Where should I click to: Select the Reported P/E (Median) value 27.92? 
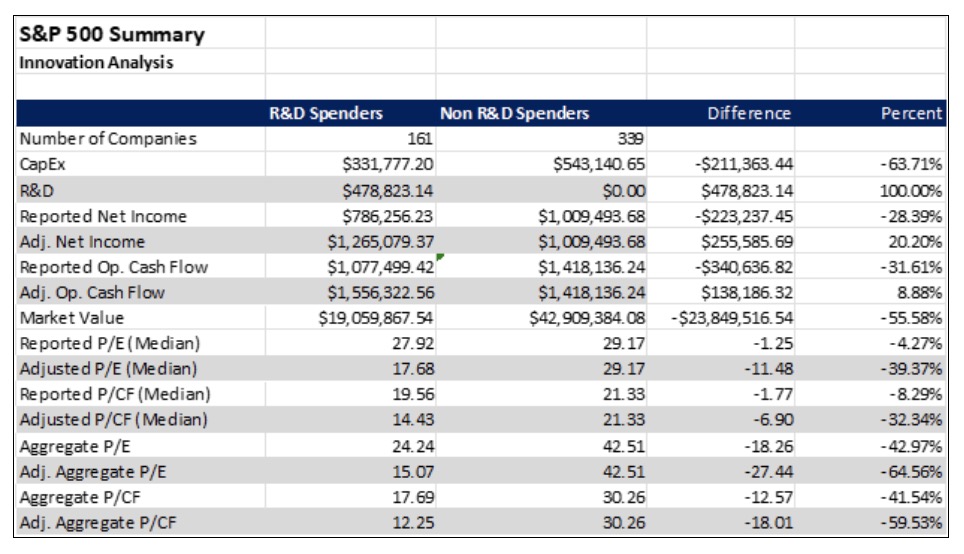click(412, 343)
